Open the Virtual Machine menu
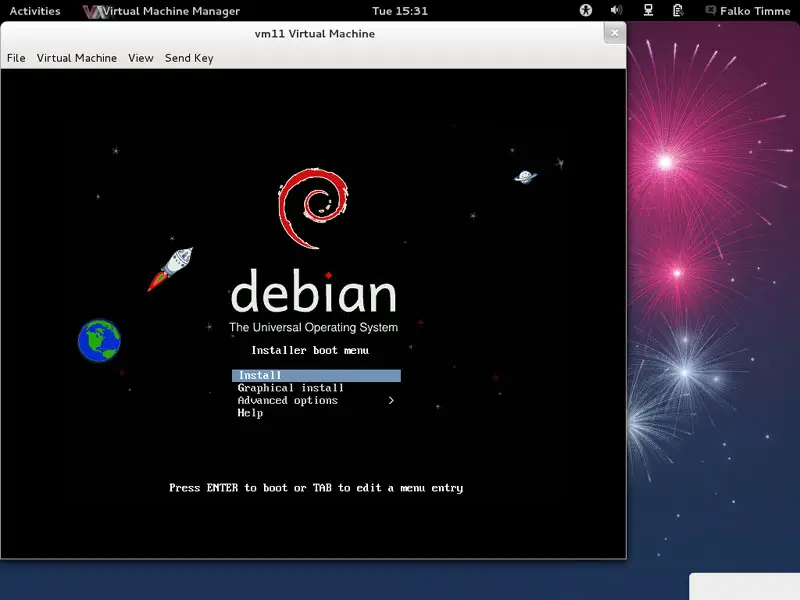Screen dimensions: 800x600 pyautogui.click(x=77, y=58)
